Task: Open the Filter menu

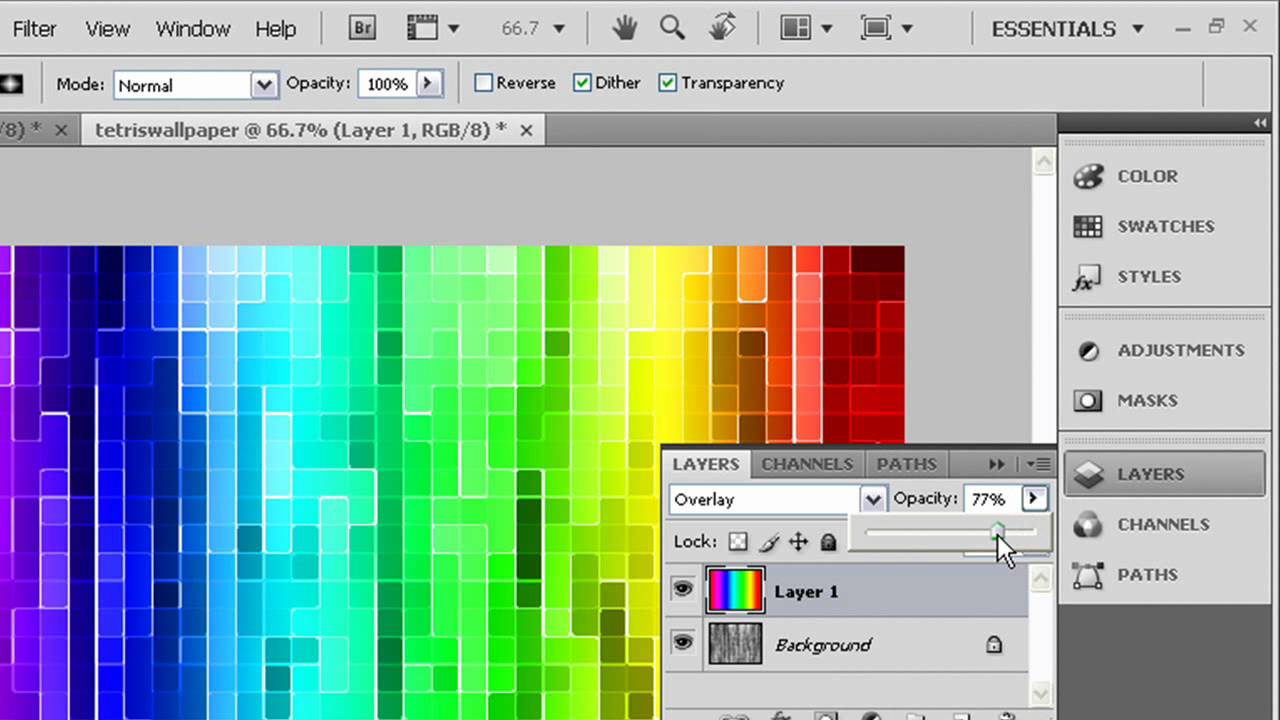Action: pyautogui.click(x=34, y=29)
